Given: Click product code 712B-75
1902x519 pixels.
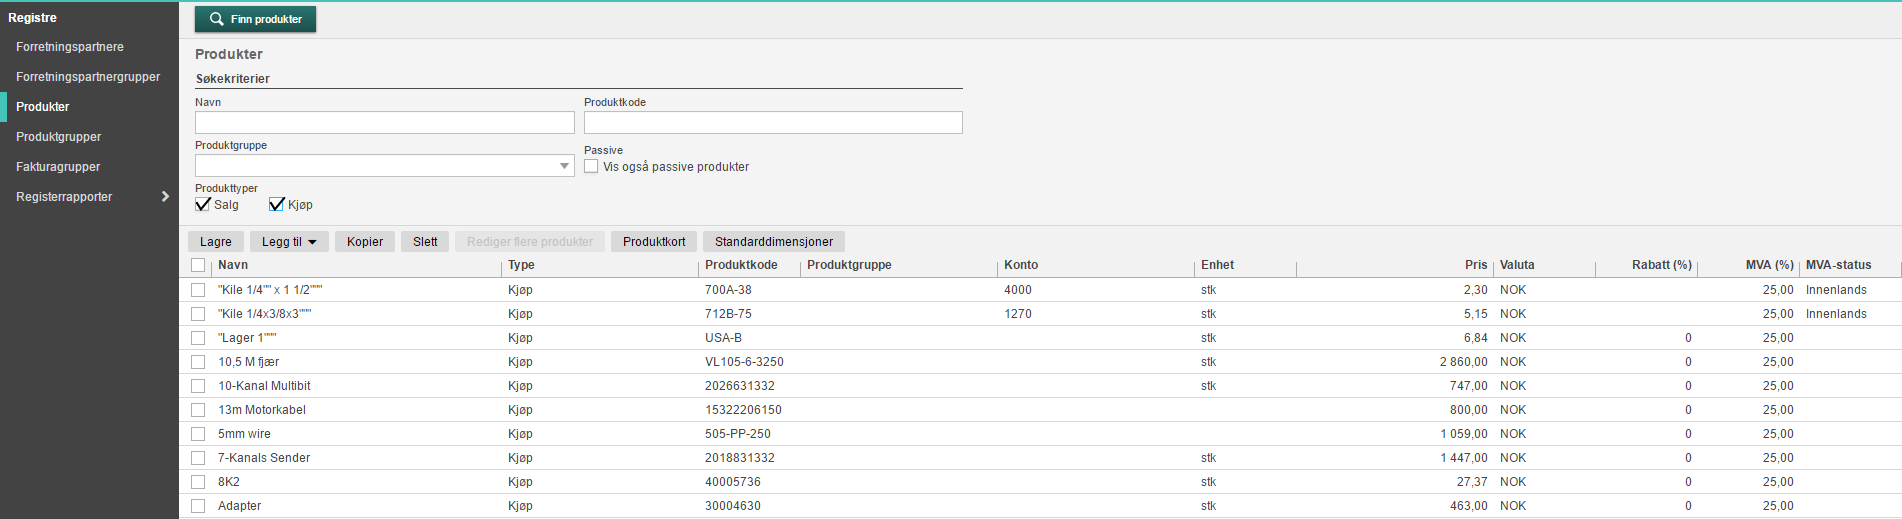Looking at the screenshot, I should pyautogui.click(x=728, y=314).
